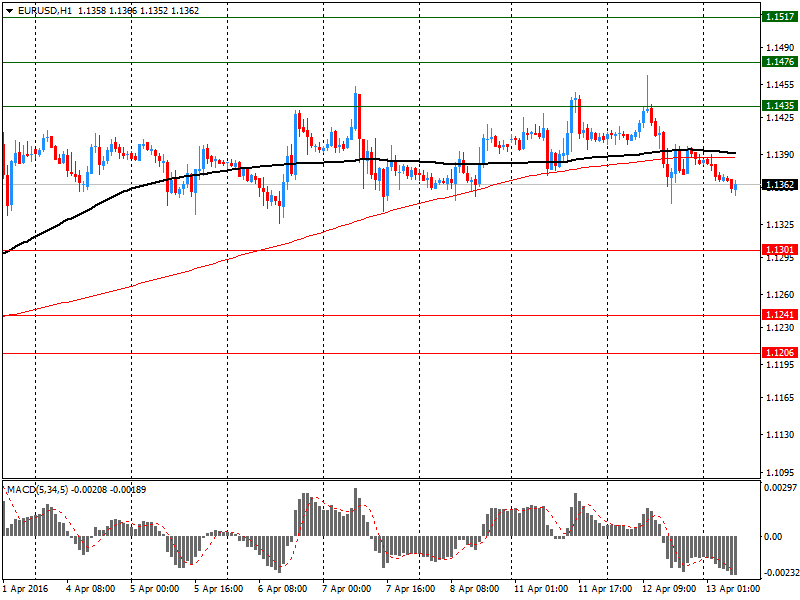The image size is (800, 600).
Task: Select the 6 Apr 08:00 time axis label
Action: [283, 589]
